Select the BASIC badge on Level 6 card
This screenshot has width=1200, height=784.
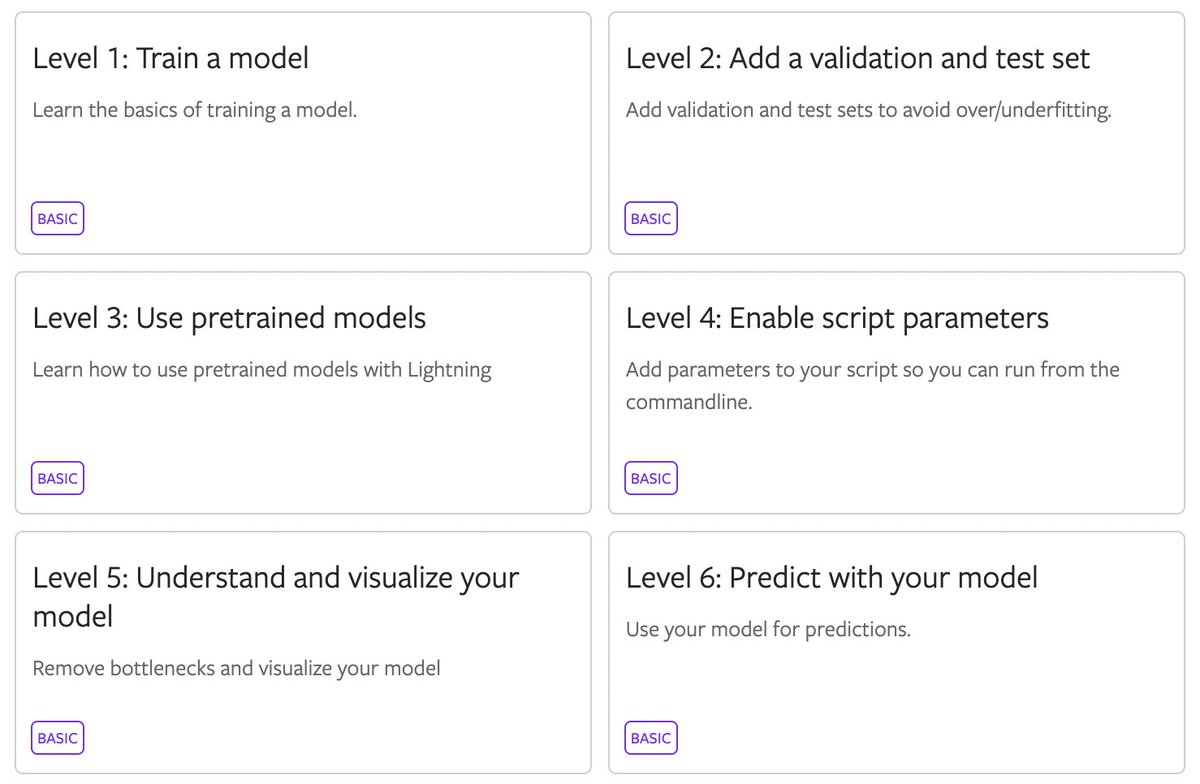point(651,738)
